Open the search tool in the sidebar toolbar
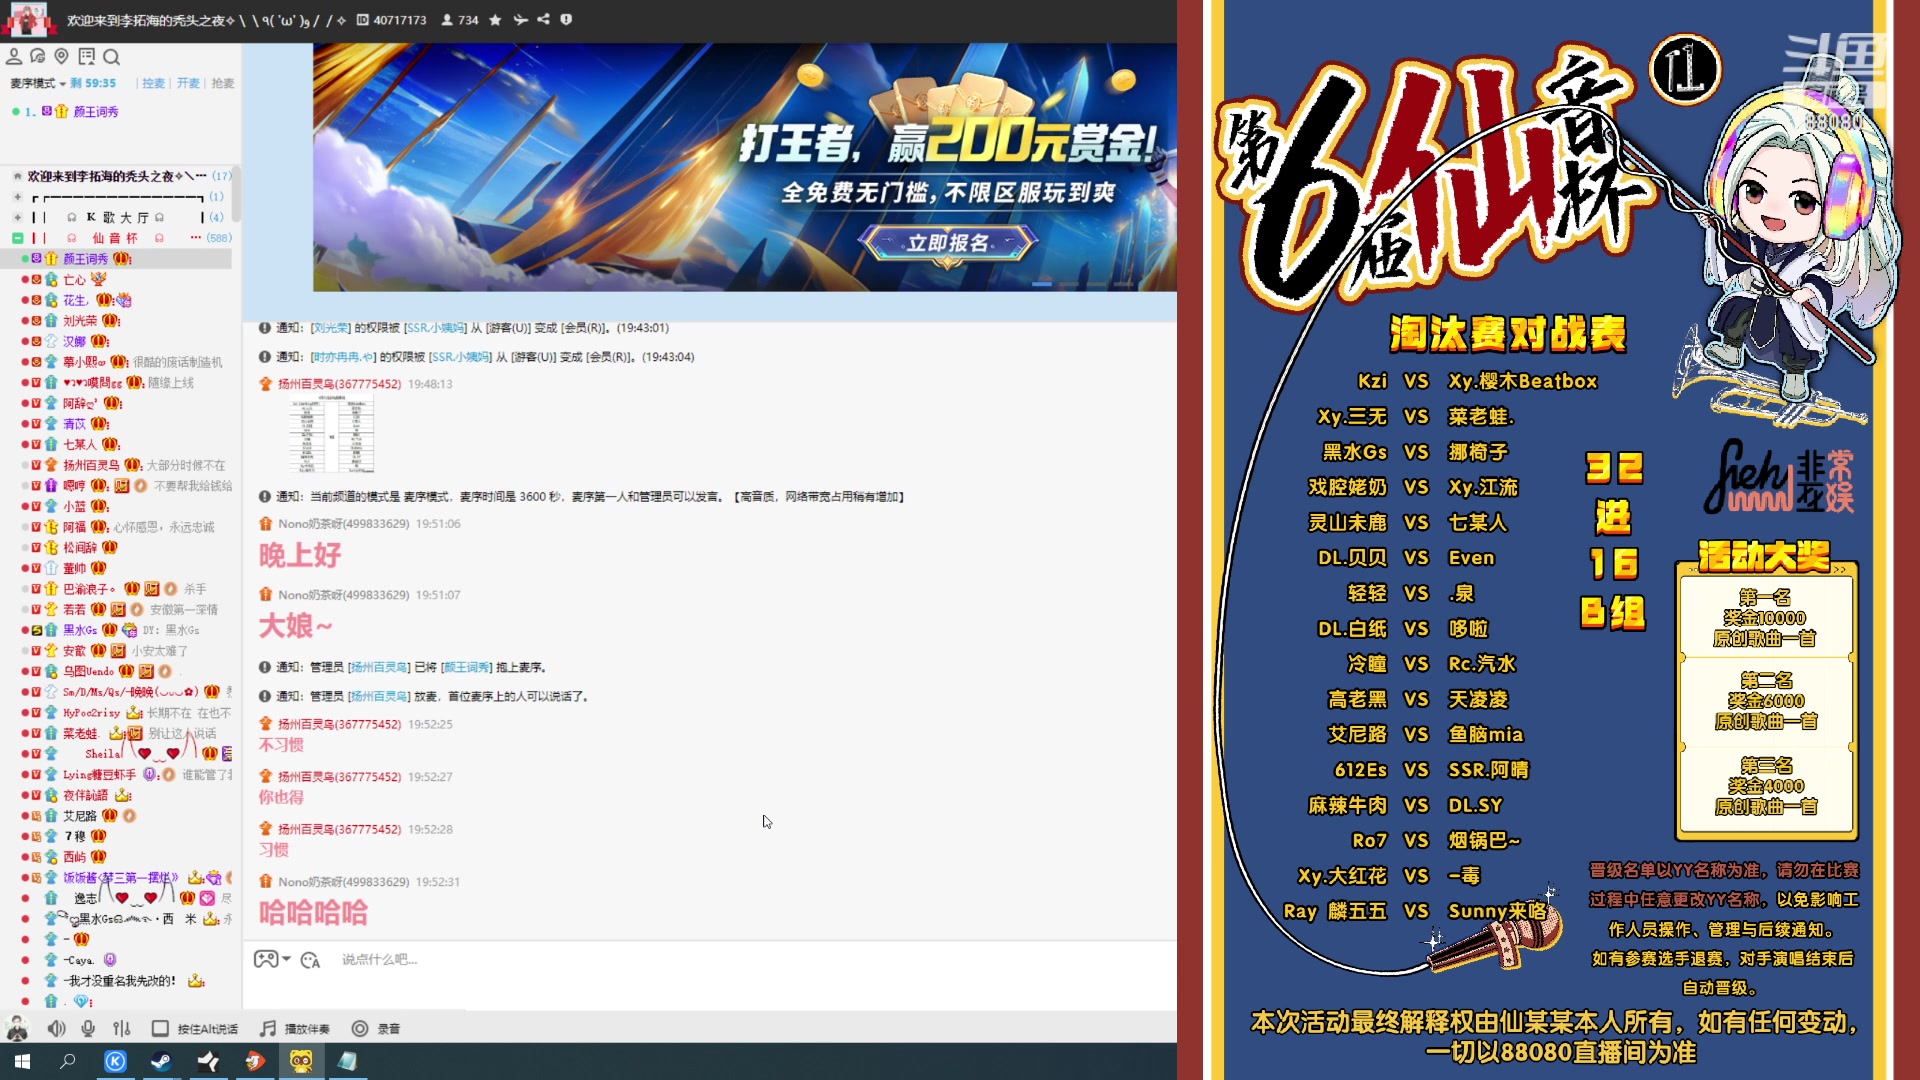This screenshot has width=1920, height=1080. 111,57
